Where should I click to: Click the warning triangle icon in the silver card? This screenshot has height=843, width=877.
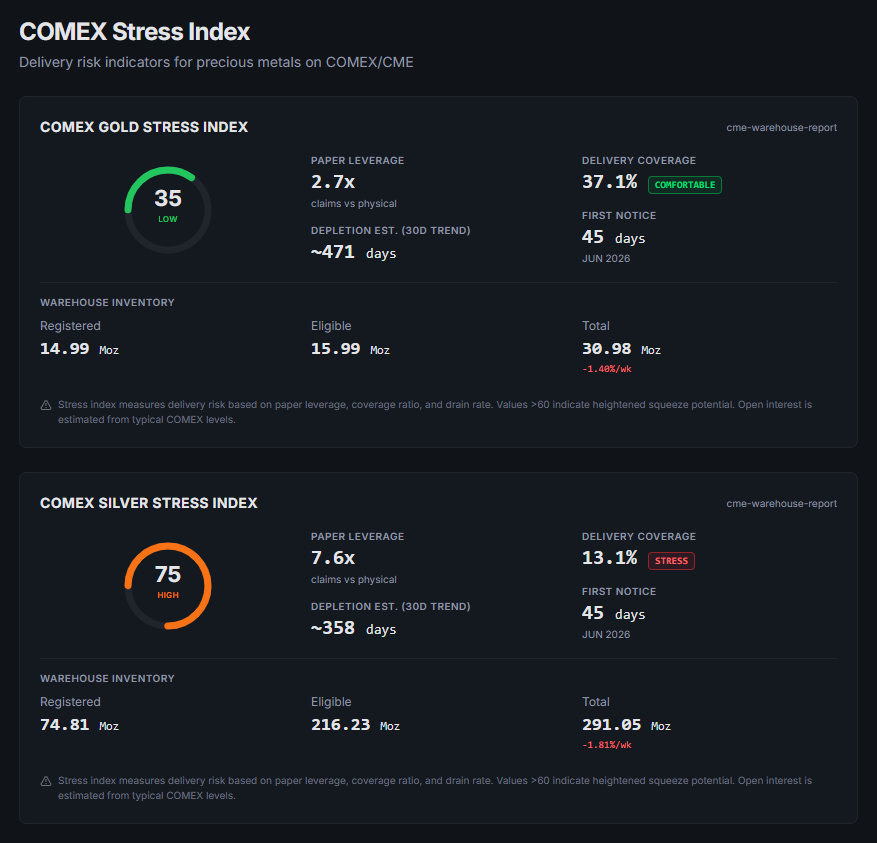point(46,781)
